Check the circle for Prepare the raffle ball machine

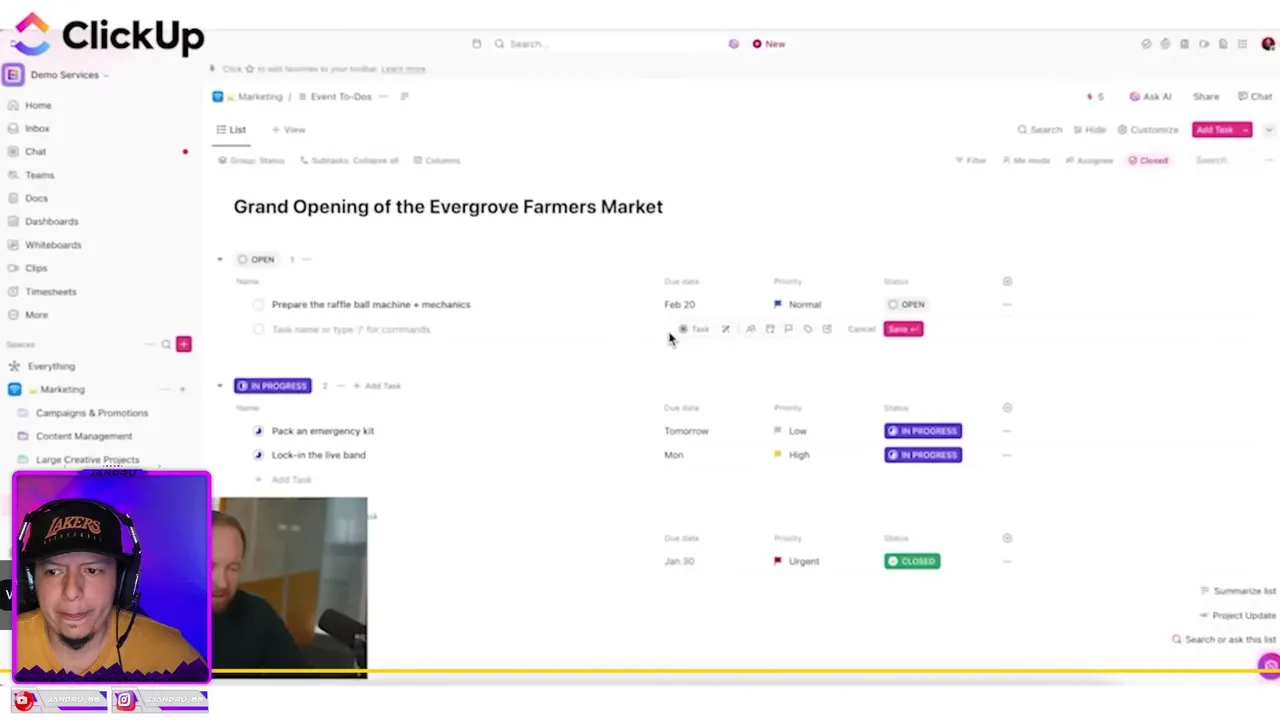258,305
